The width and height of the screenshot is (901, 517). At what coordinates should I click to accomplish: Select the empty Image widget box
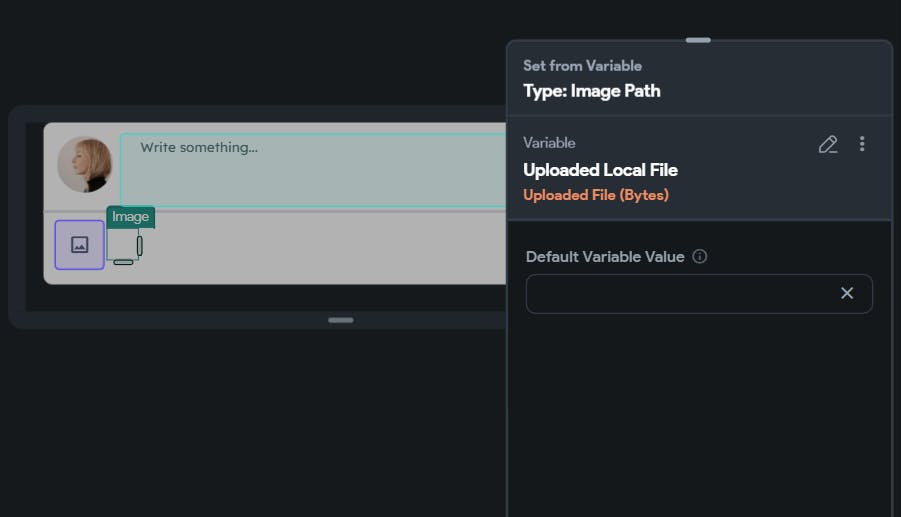121,243
